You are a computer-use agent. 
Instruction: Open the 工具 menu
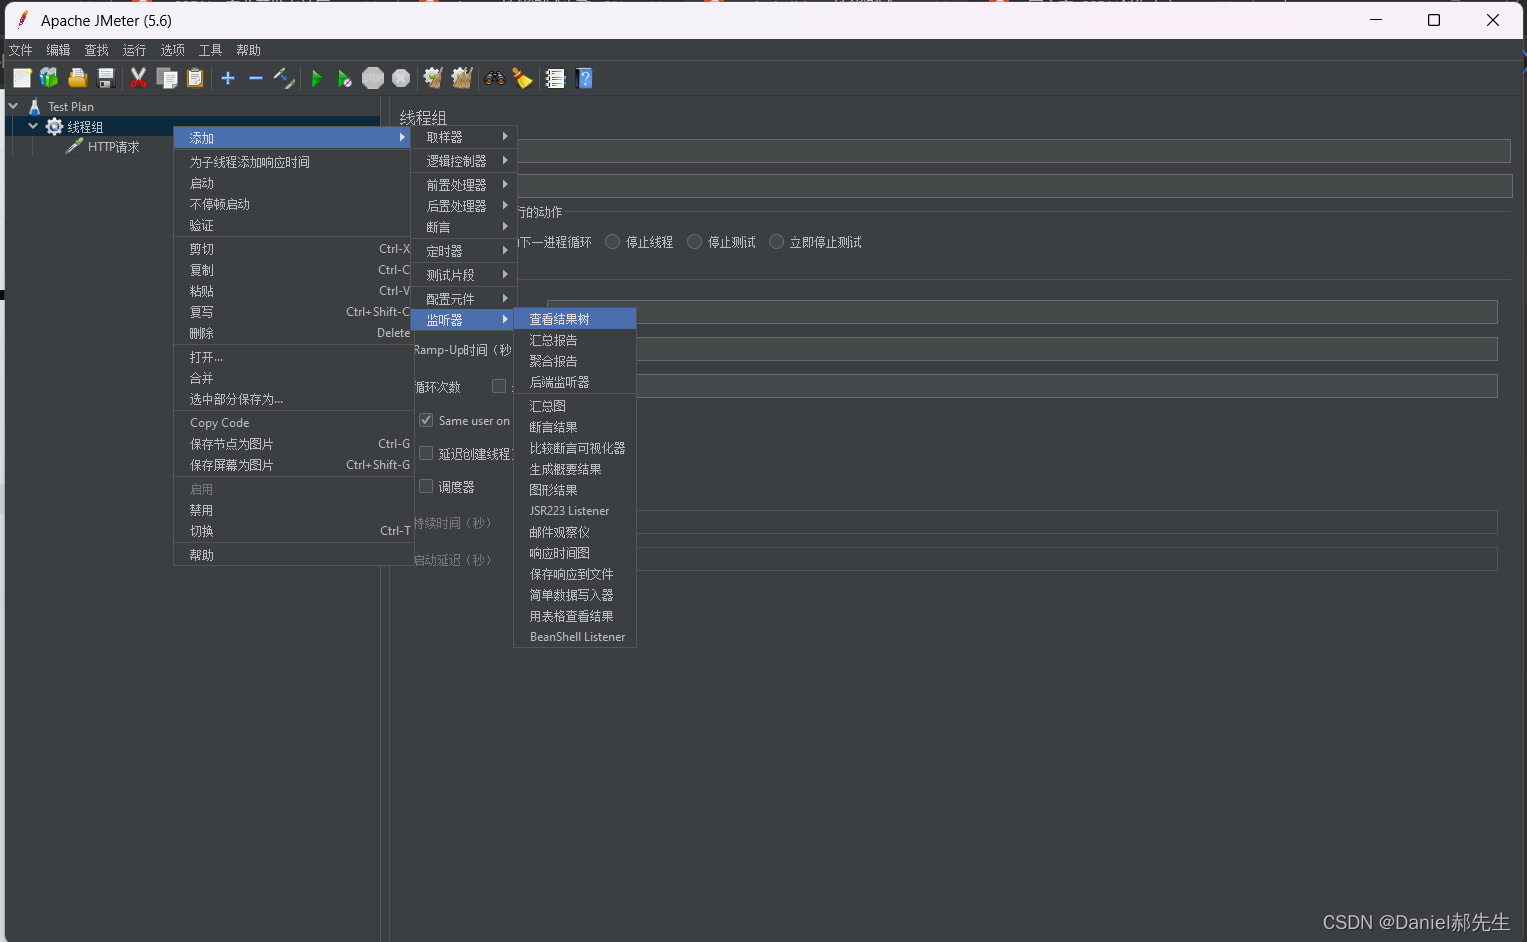pos(210,50)
